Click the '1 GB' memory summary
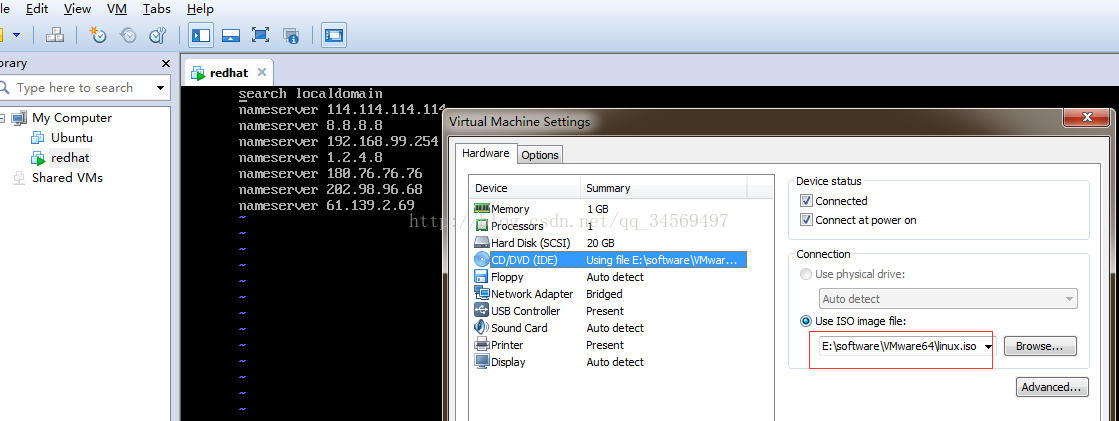Image resolution: width=1119 pixels, height=421 pixels. [x=597, y=209]
